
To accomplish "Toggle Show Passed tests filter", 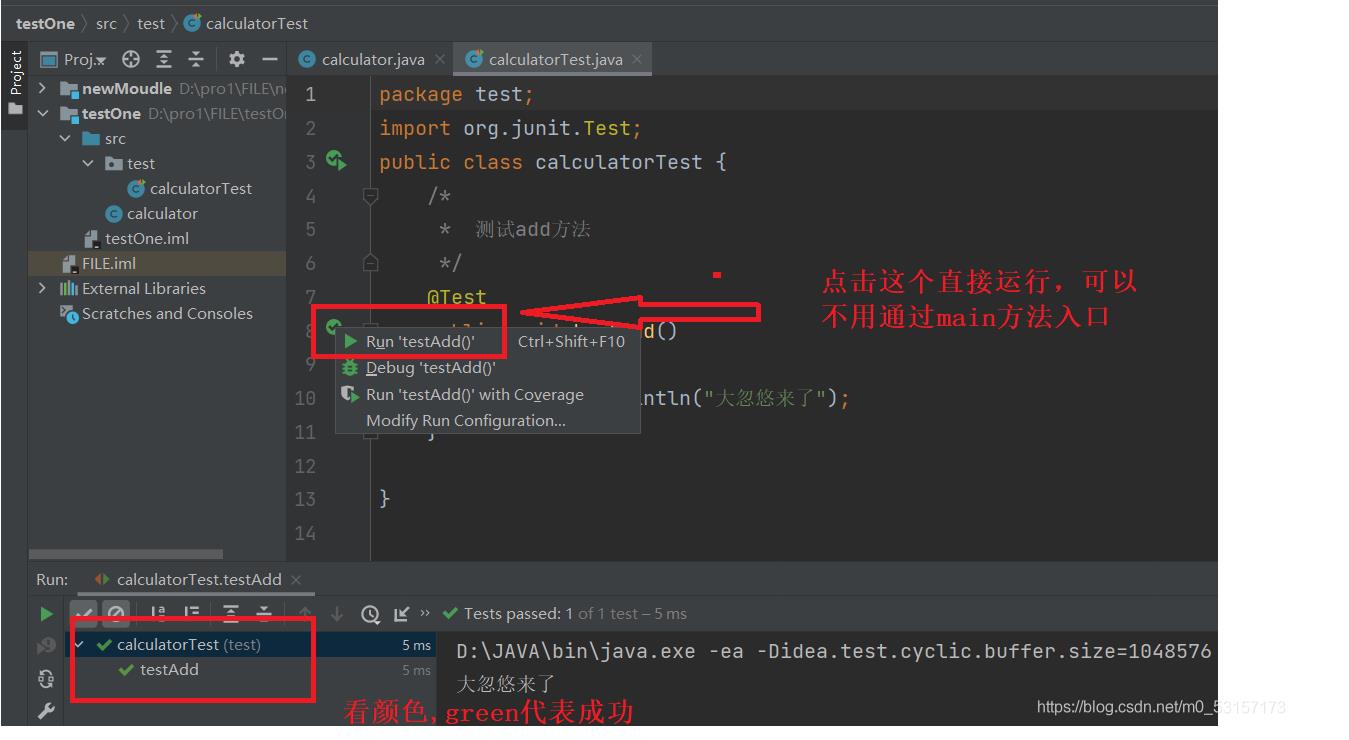I will coord(85,613).
